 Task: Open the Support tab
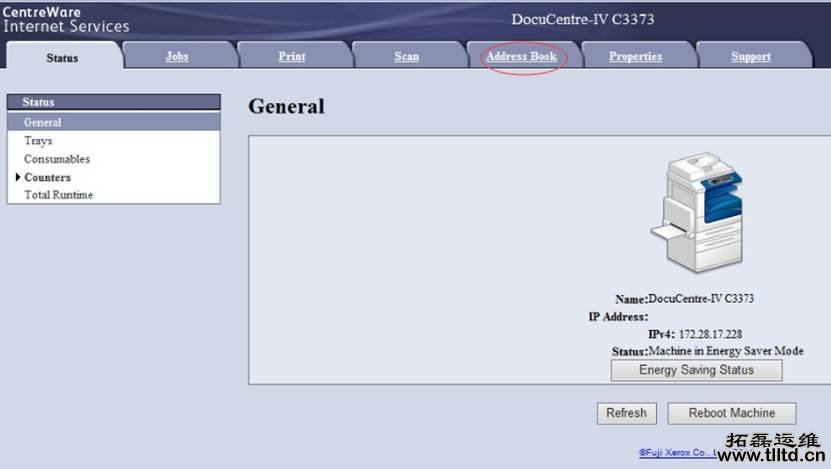click(751, 57)
